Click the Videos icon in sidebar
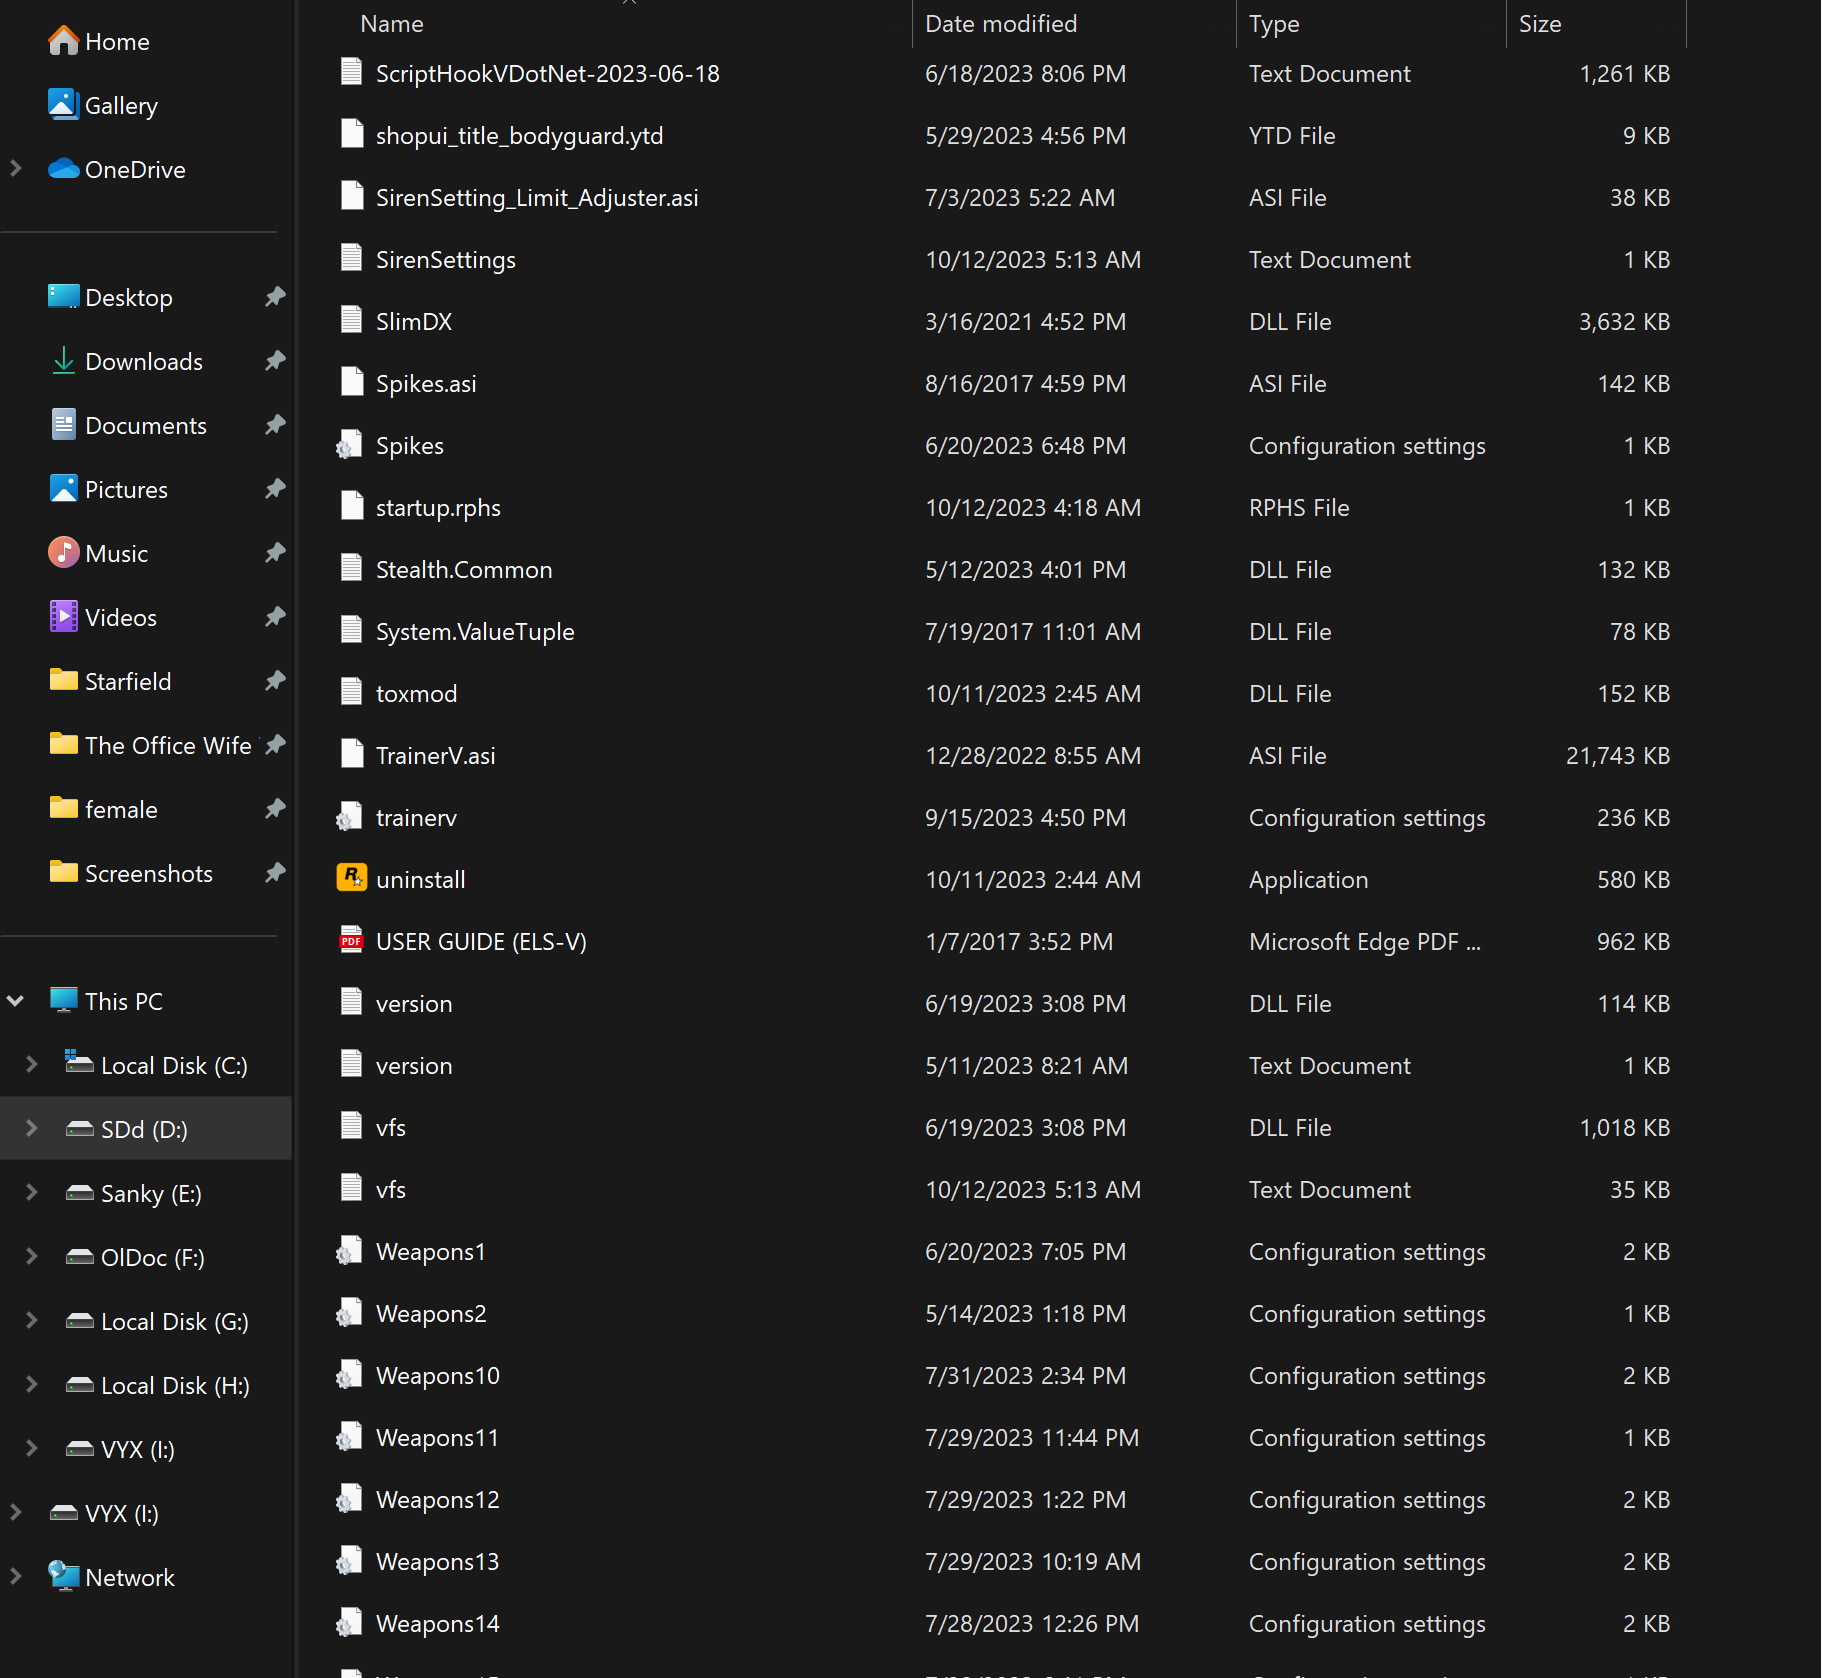The height and width of the screenshot is (1678, 1822). 63,617
